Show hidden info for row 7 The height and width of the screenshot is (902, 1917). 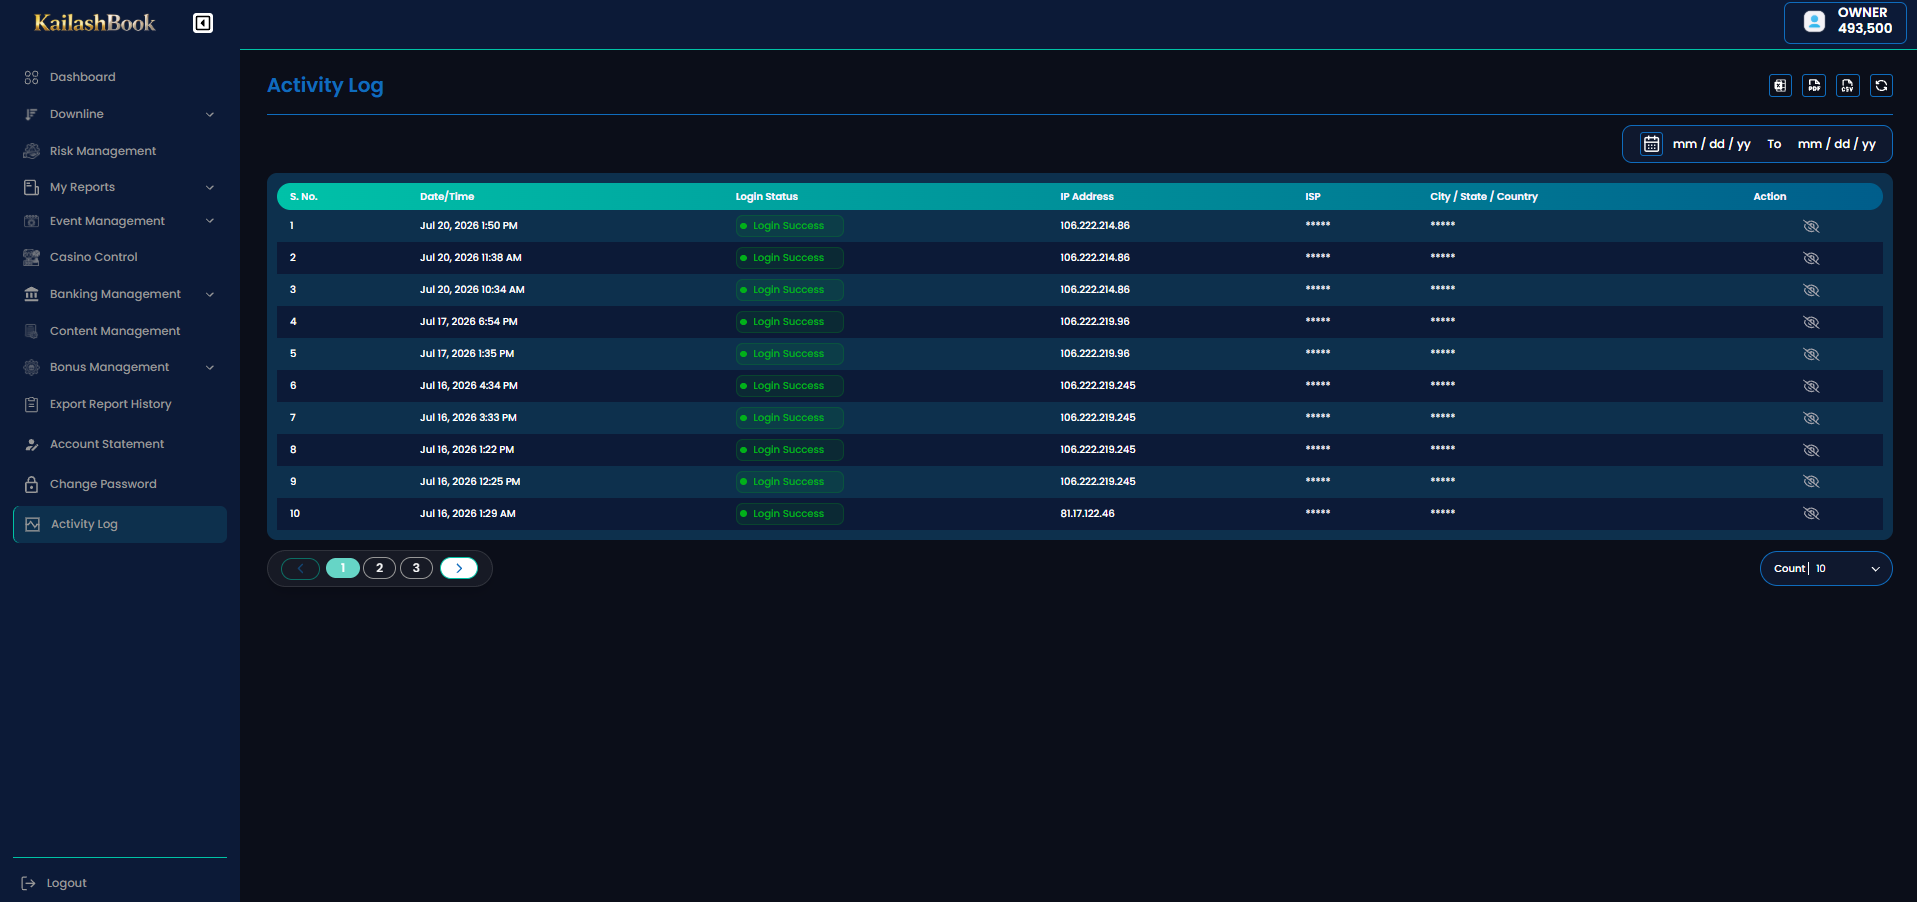pyautogui.click(x=1811, y=418)
